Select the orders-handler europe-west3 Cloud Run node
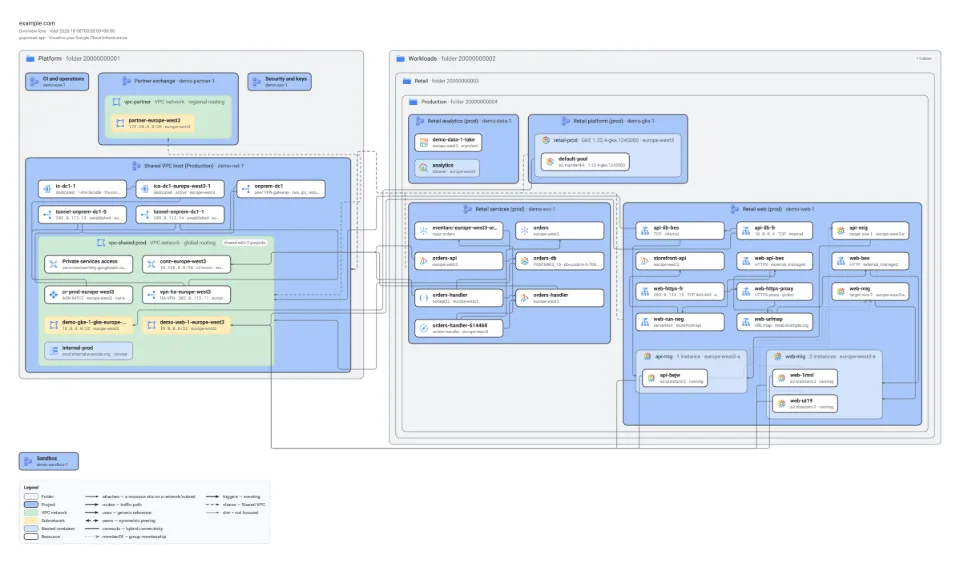This screenshot has width=960, height=563. [x=560, y=298]
